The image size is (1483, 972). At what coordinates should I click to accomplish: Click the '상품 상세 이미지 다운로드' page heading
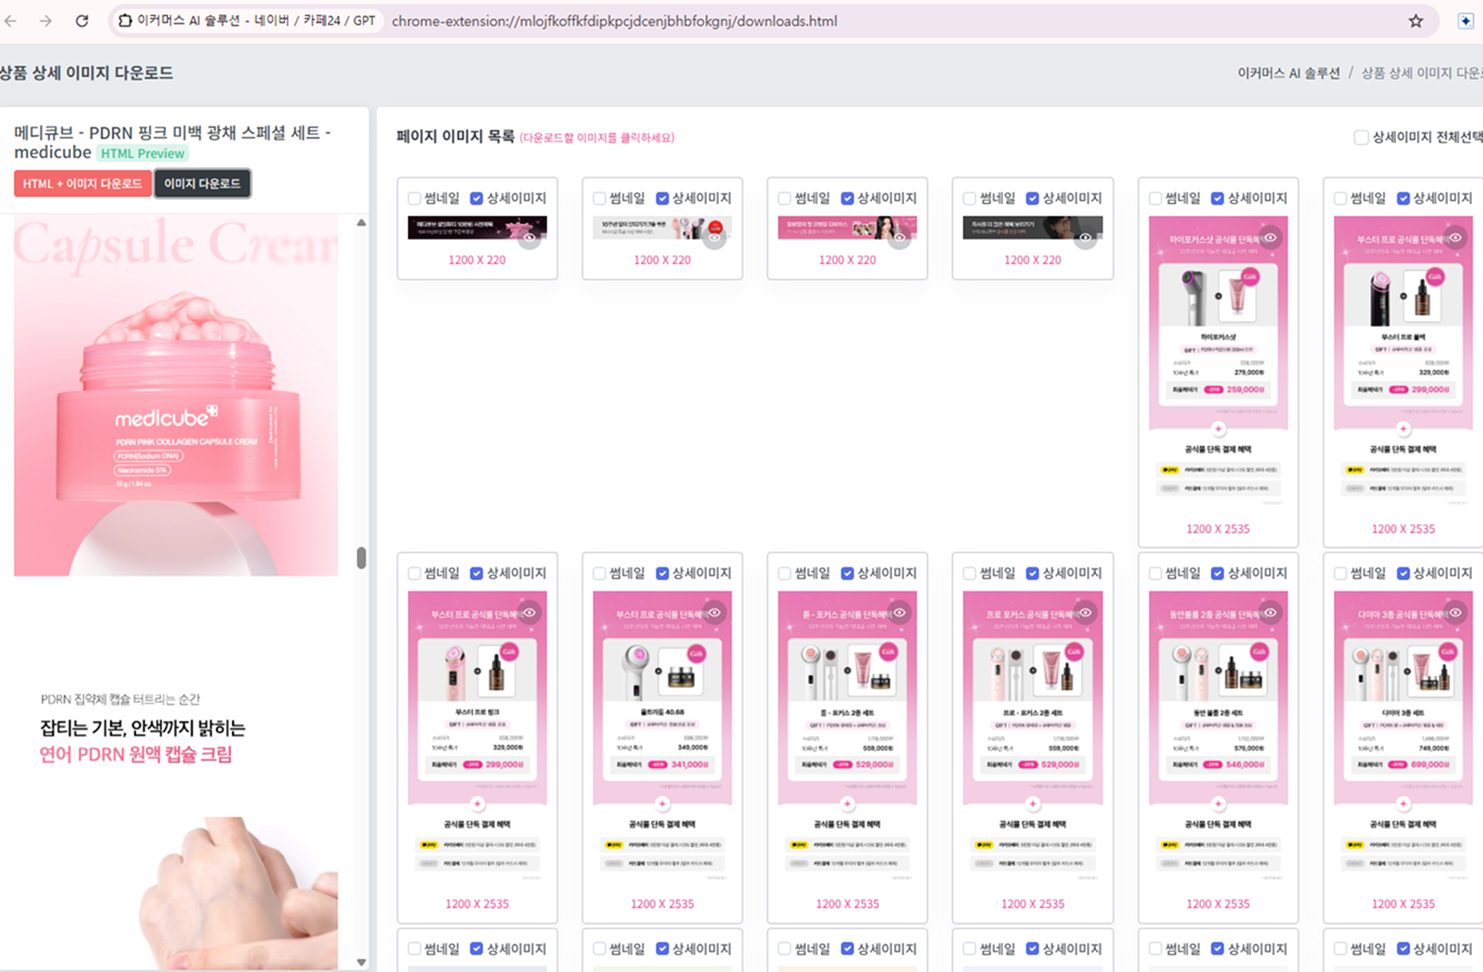(87, 73)
